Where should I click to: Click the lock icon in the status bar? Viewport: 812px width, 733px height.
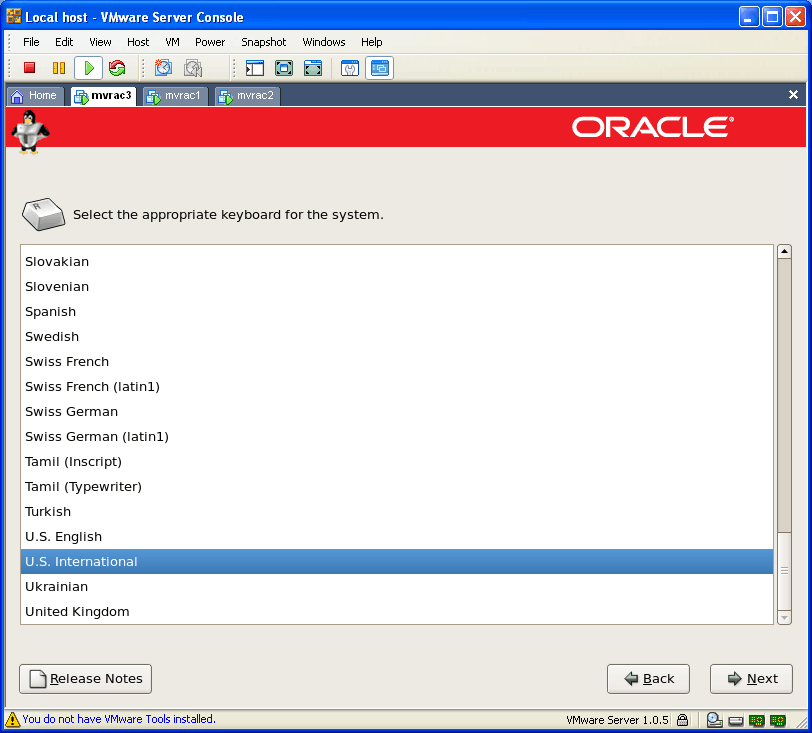[x=682, y=719]
